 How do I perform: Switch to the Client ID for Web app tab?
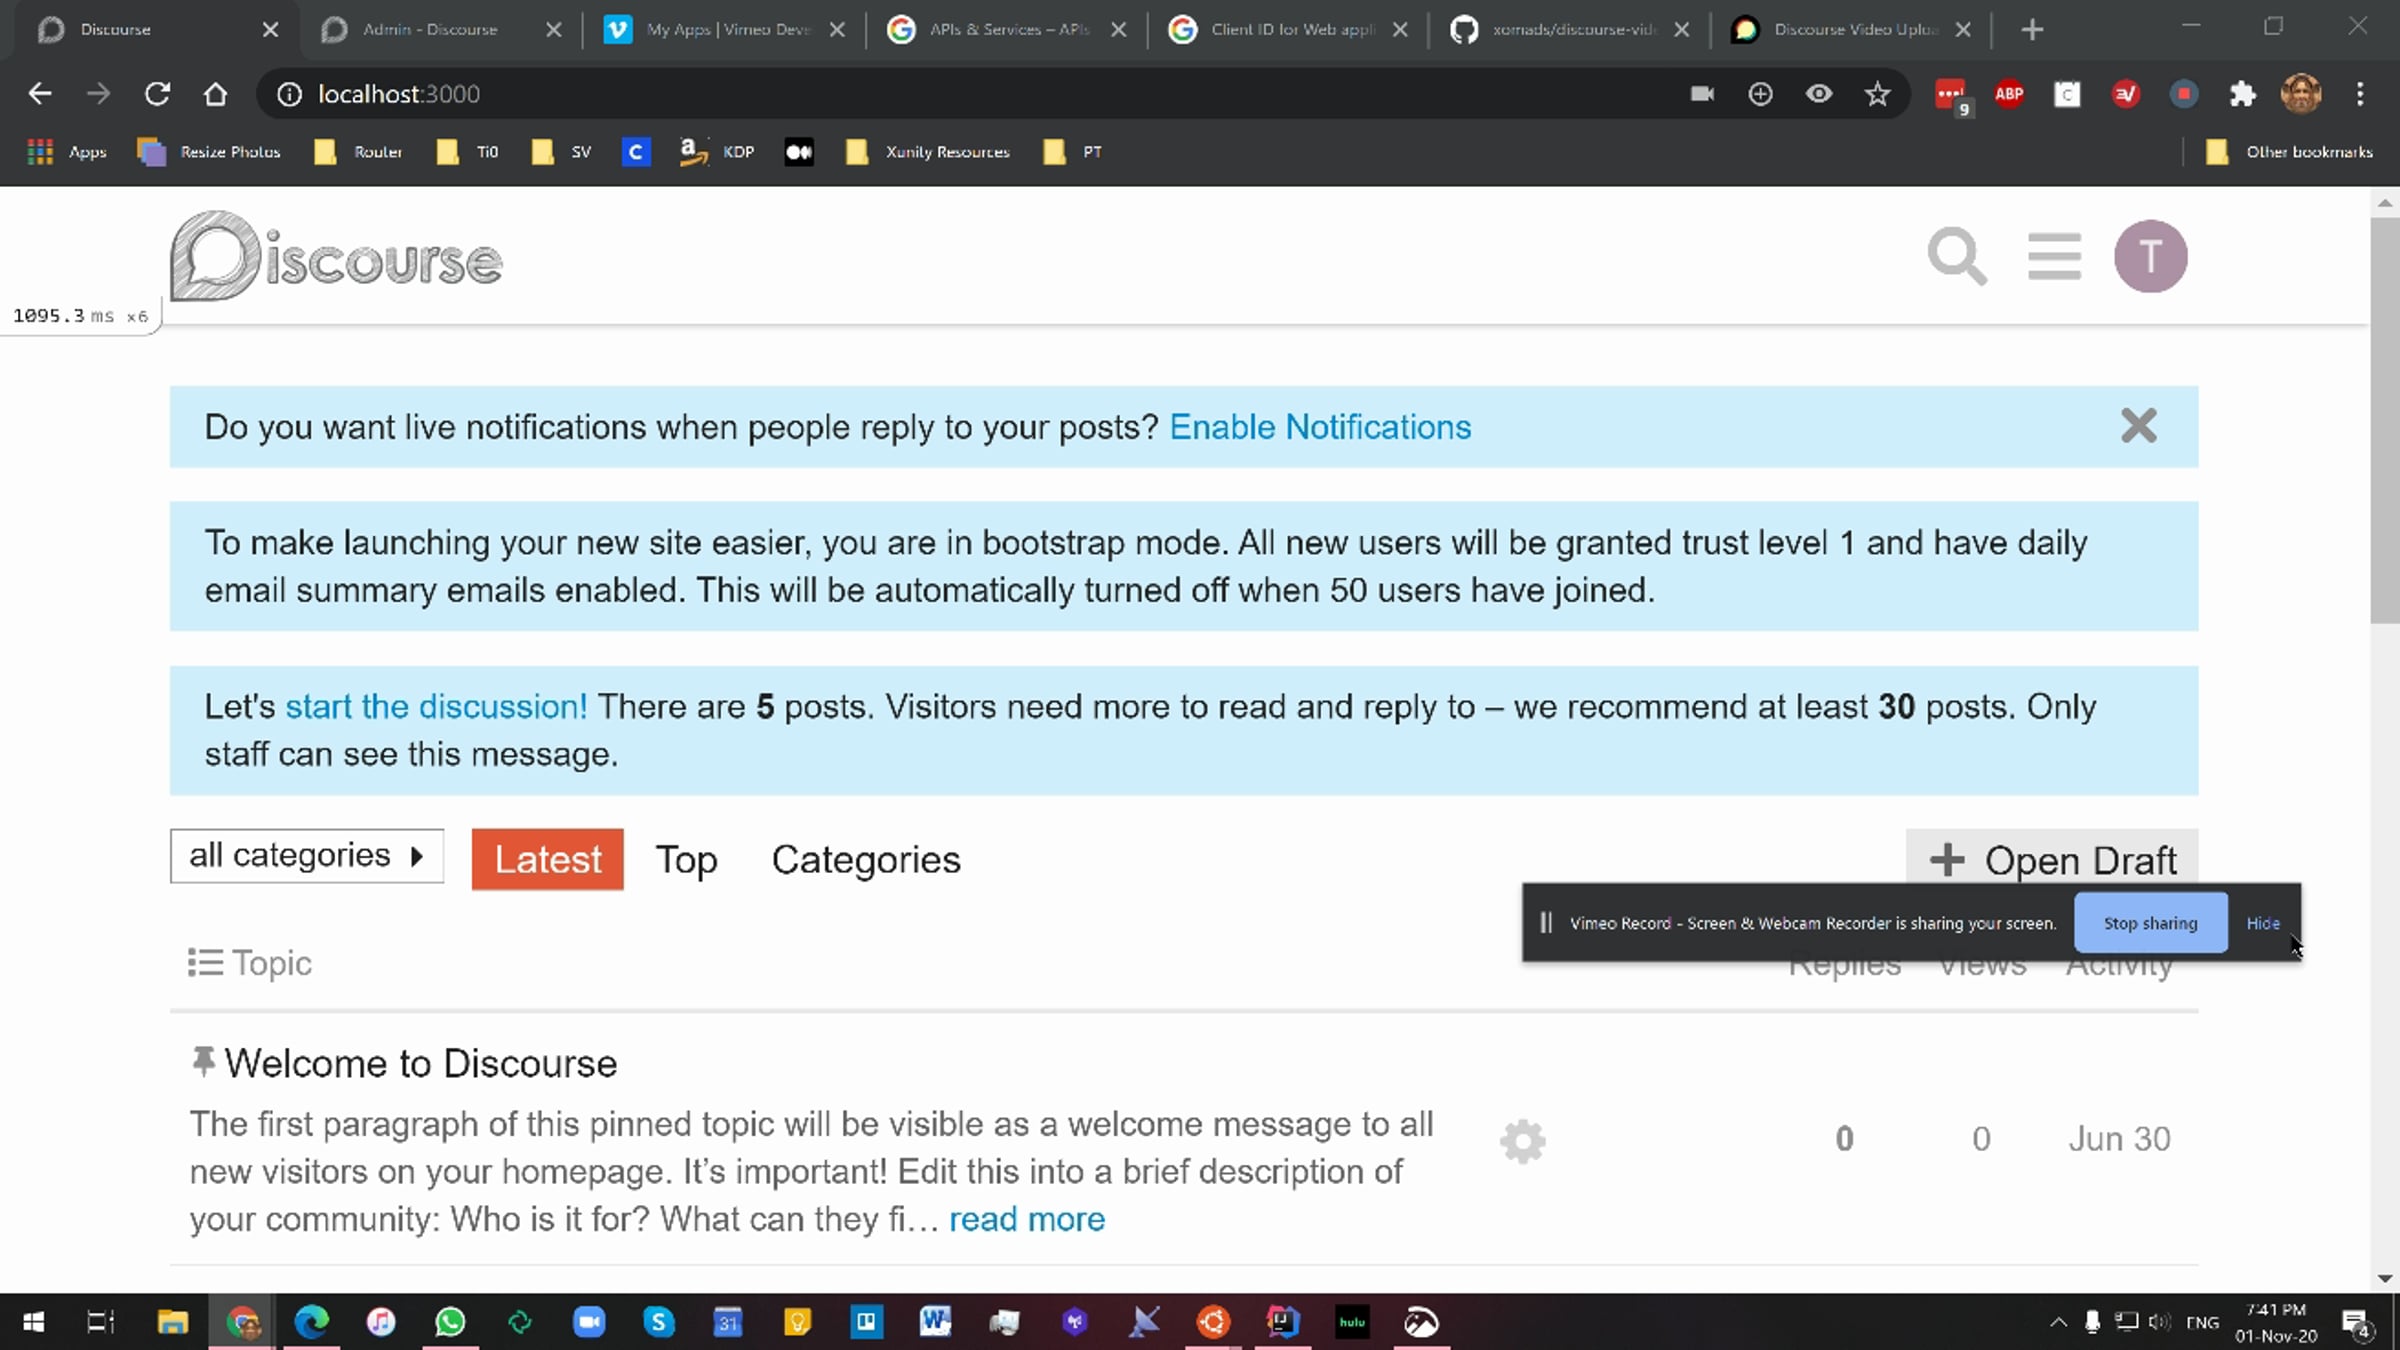(1290, 30)
